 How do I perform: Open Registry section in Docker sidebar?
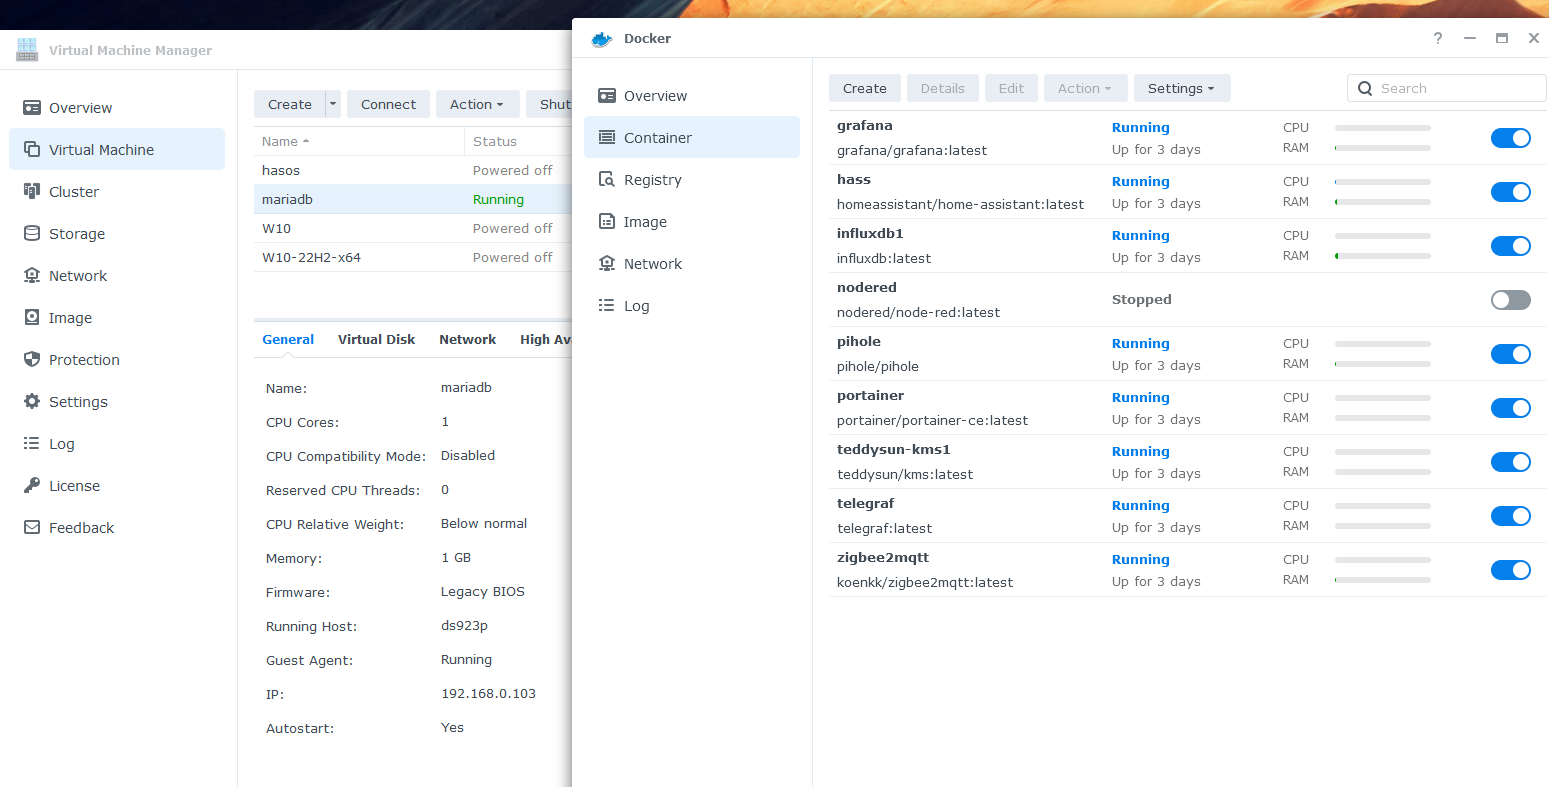[692, 179]
